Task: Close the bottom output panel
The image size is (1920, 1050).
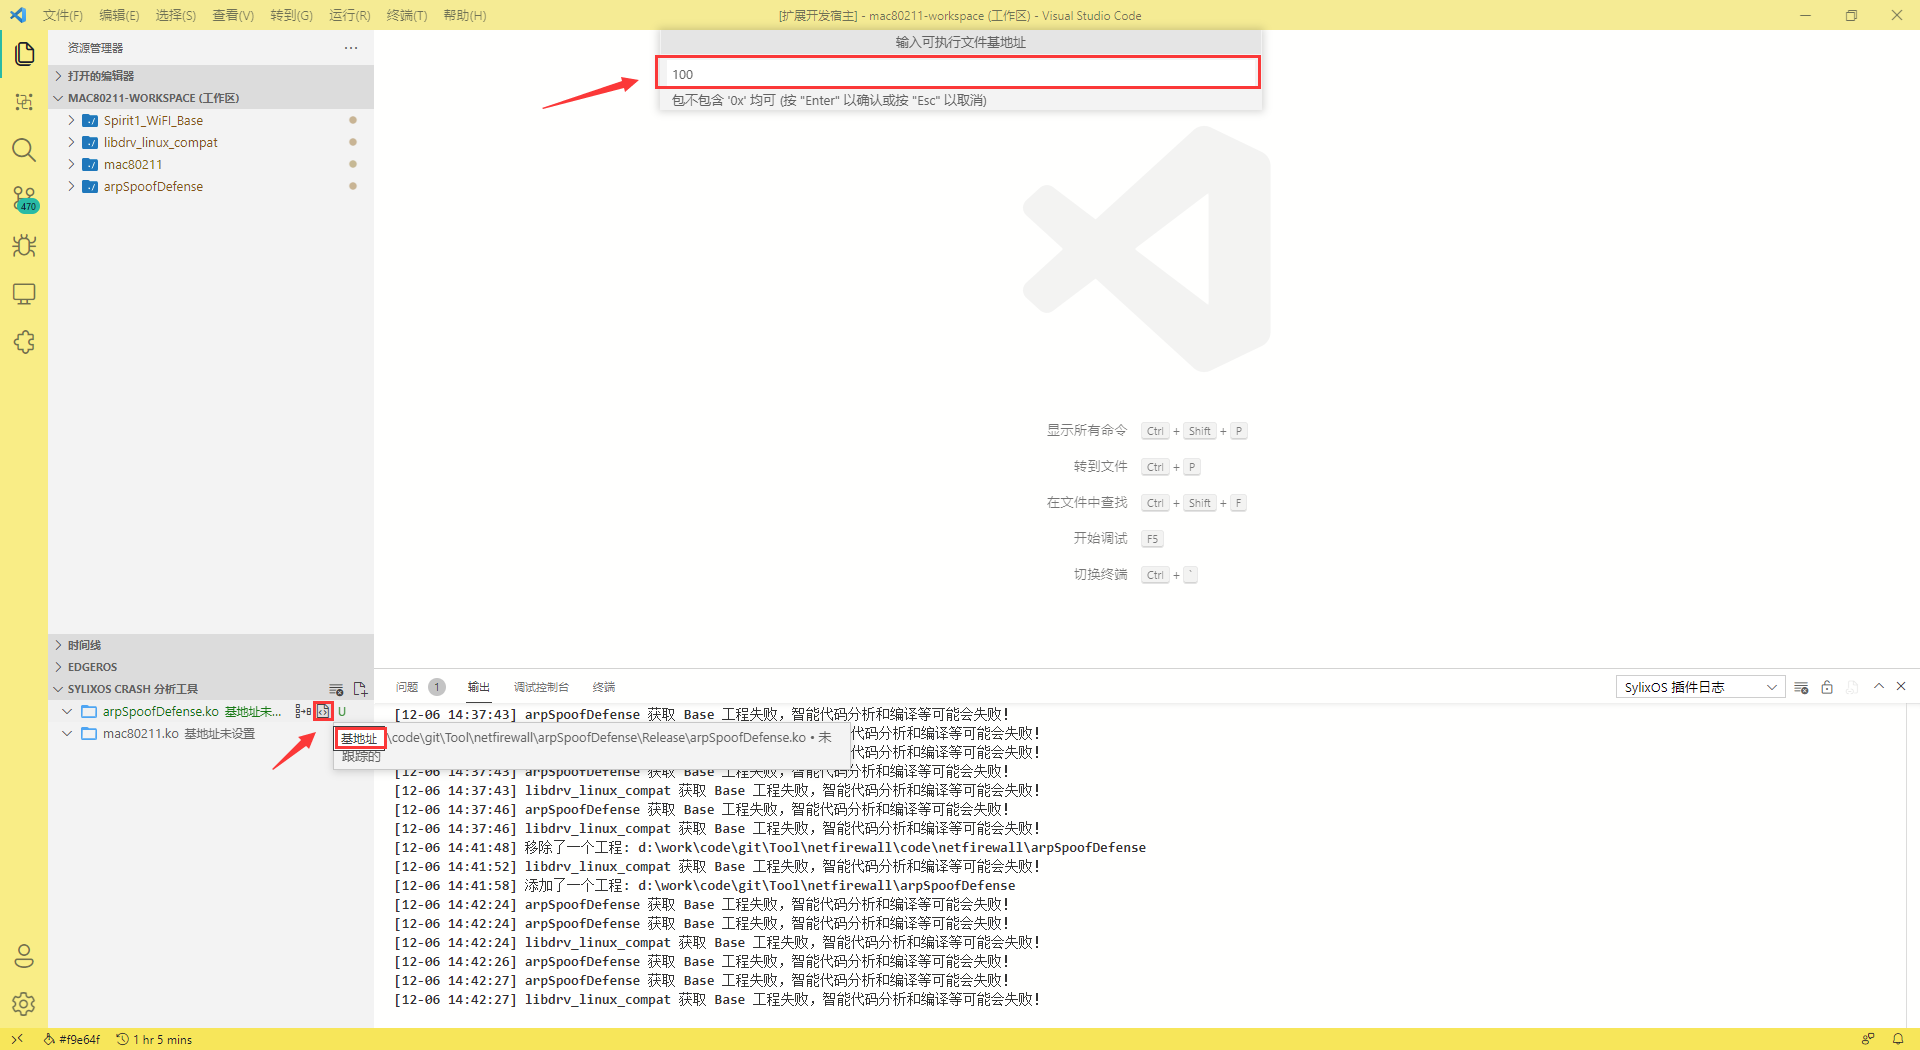Action: click(1901, 686)
